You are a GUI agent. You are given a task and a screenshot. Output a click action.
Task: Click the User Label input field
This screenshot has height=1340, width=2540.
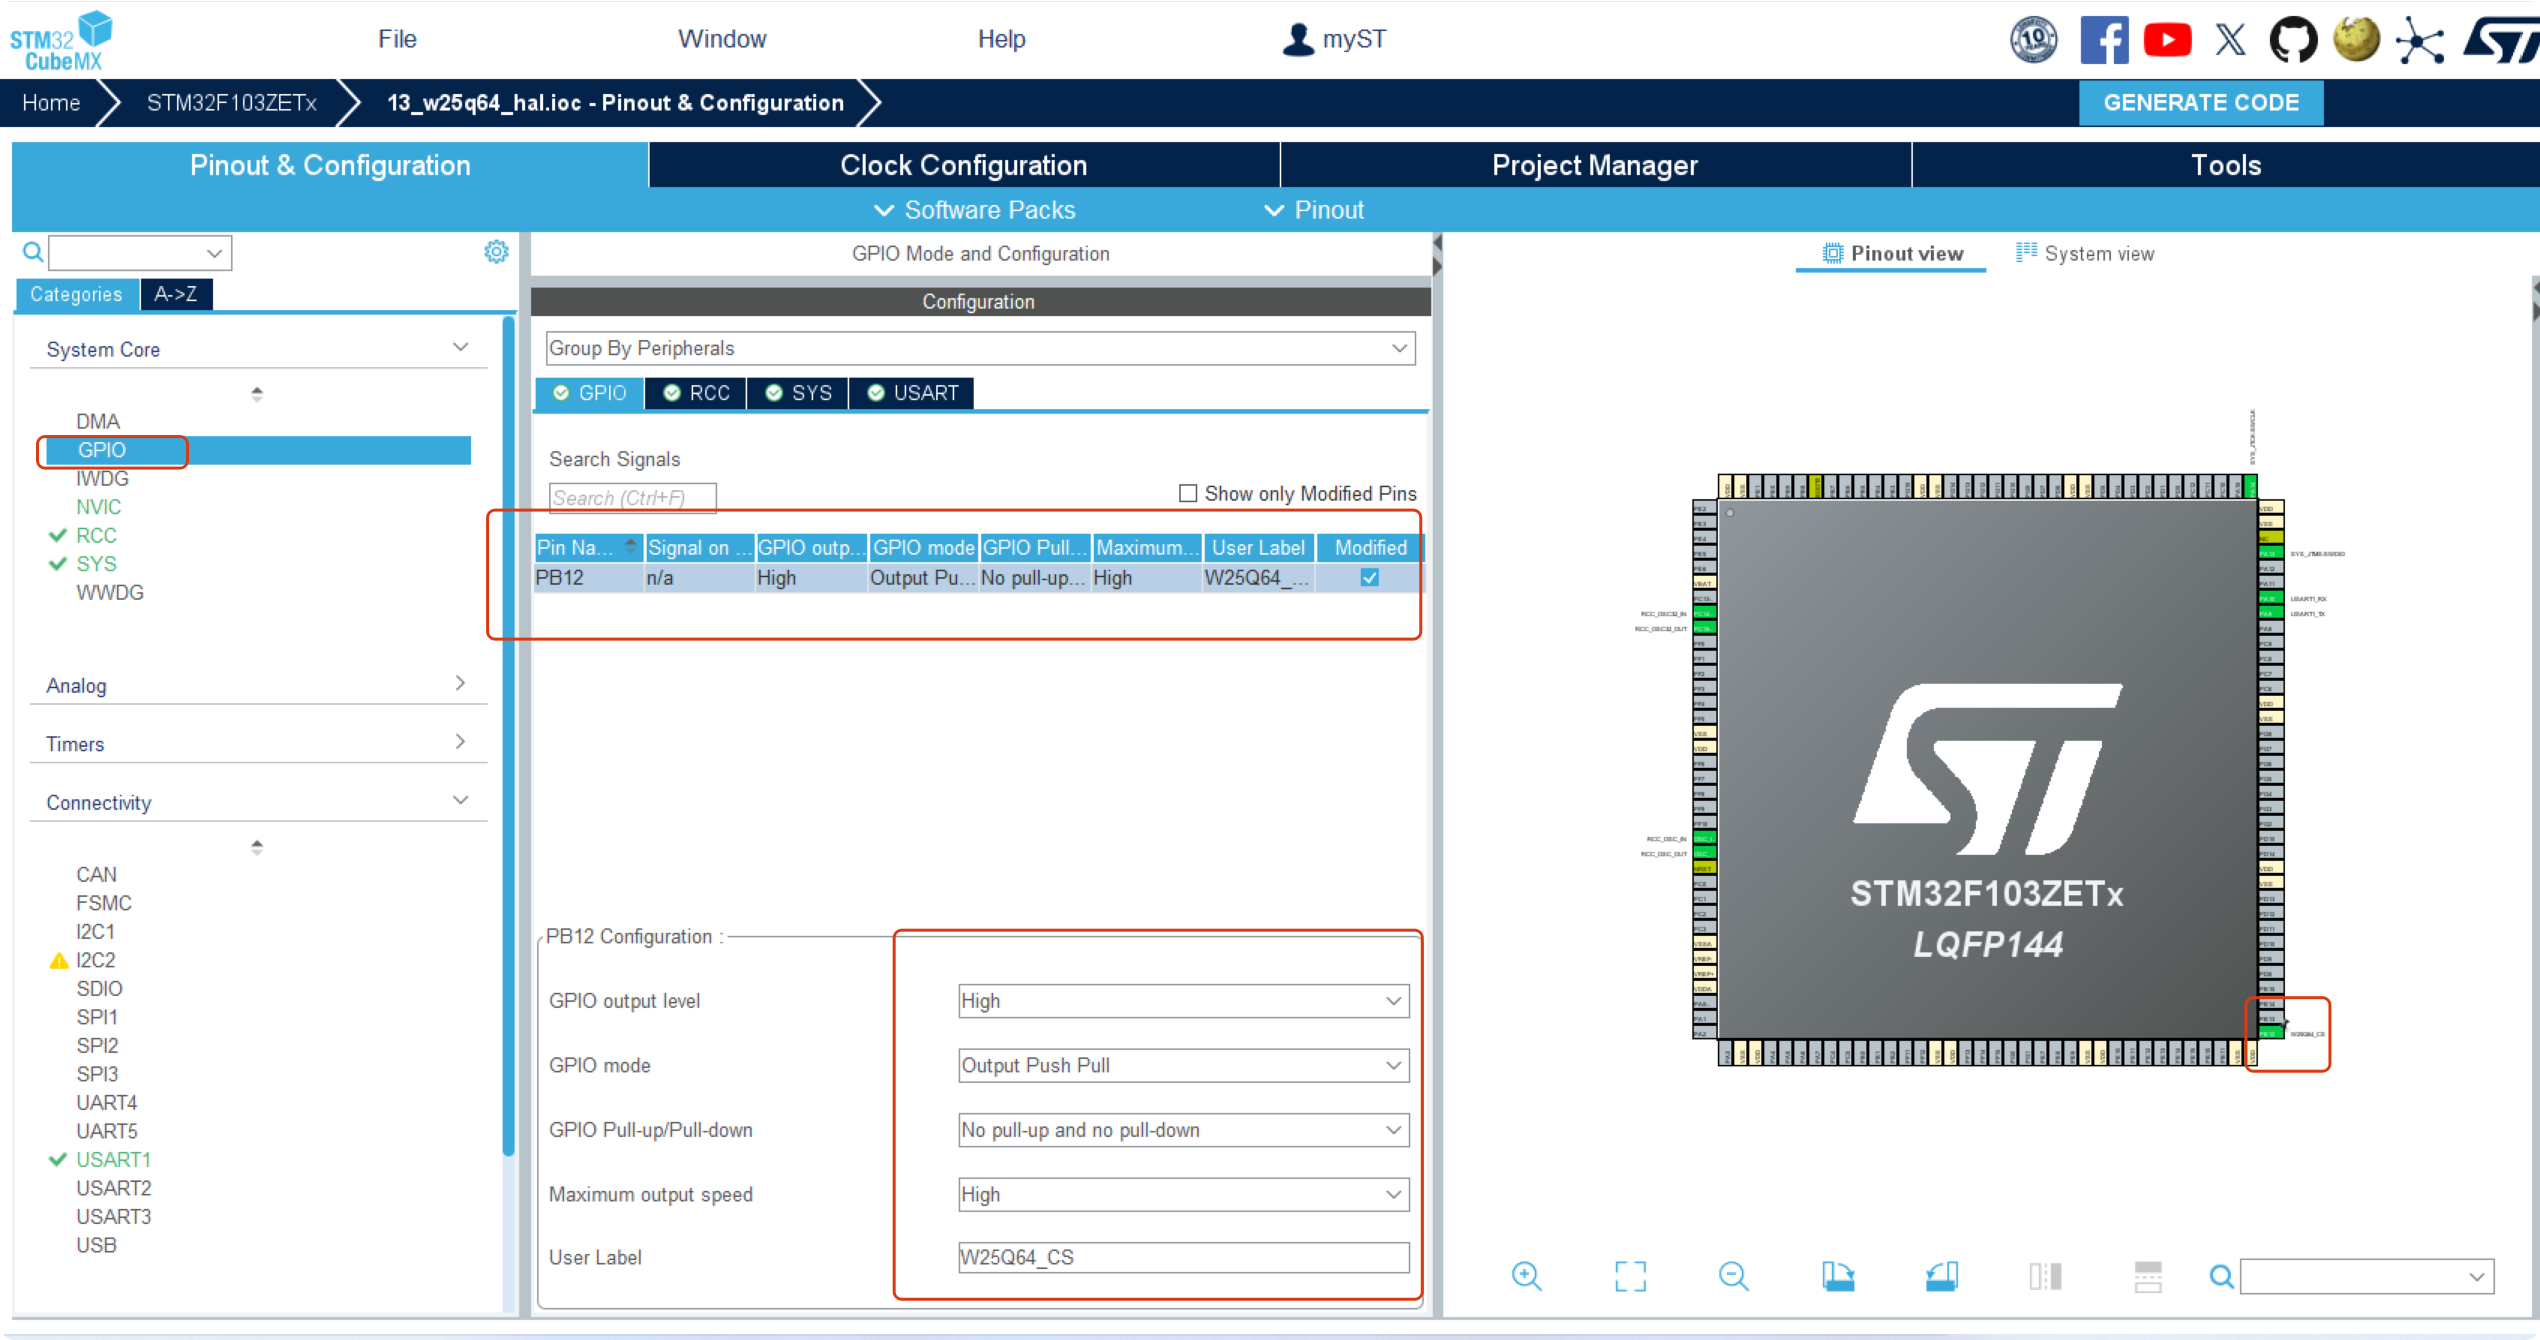point(1182,1258)
